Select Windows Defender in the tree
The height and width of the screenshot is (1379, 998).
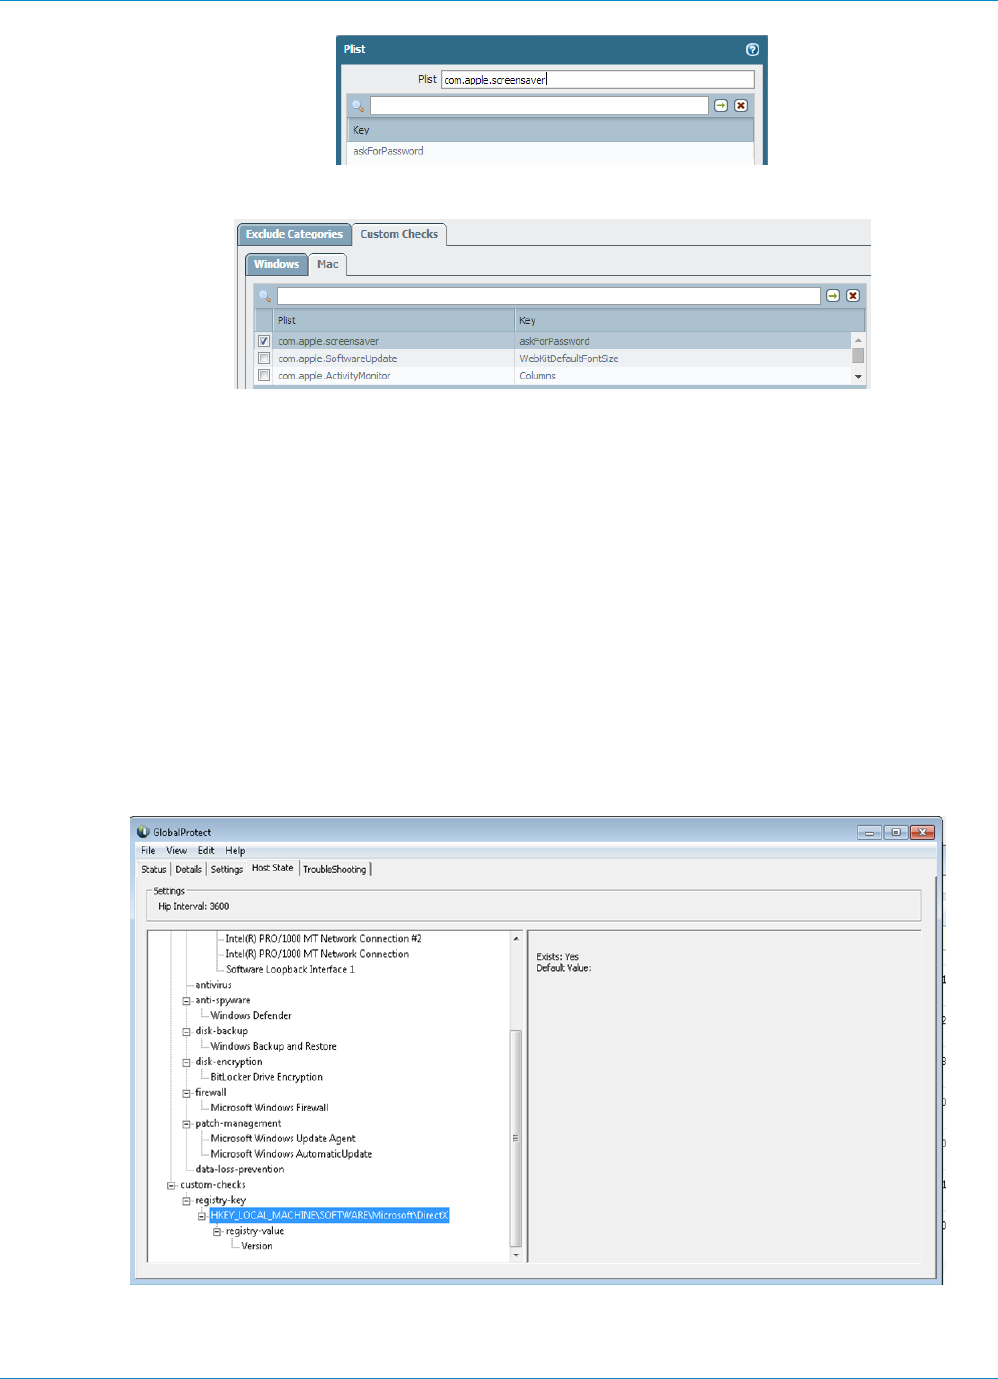[251, 1015]
